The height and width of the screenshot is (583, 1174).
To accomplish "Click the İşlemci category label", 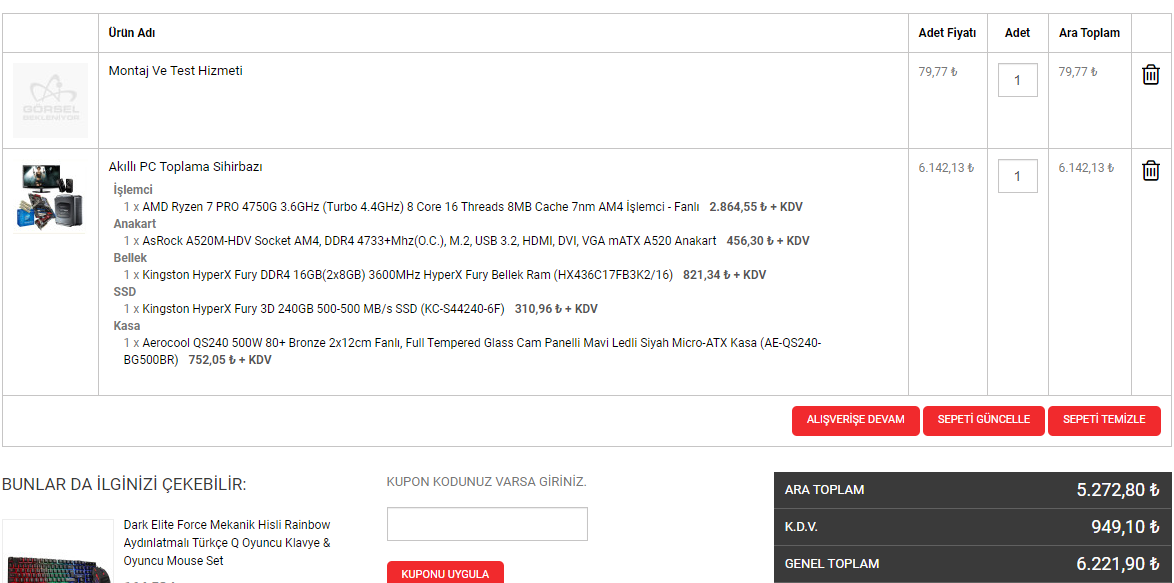I will [x=133, y=189].
